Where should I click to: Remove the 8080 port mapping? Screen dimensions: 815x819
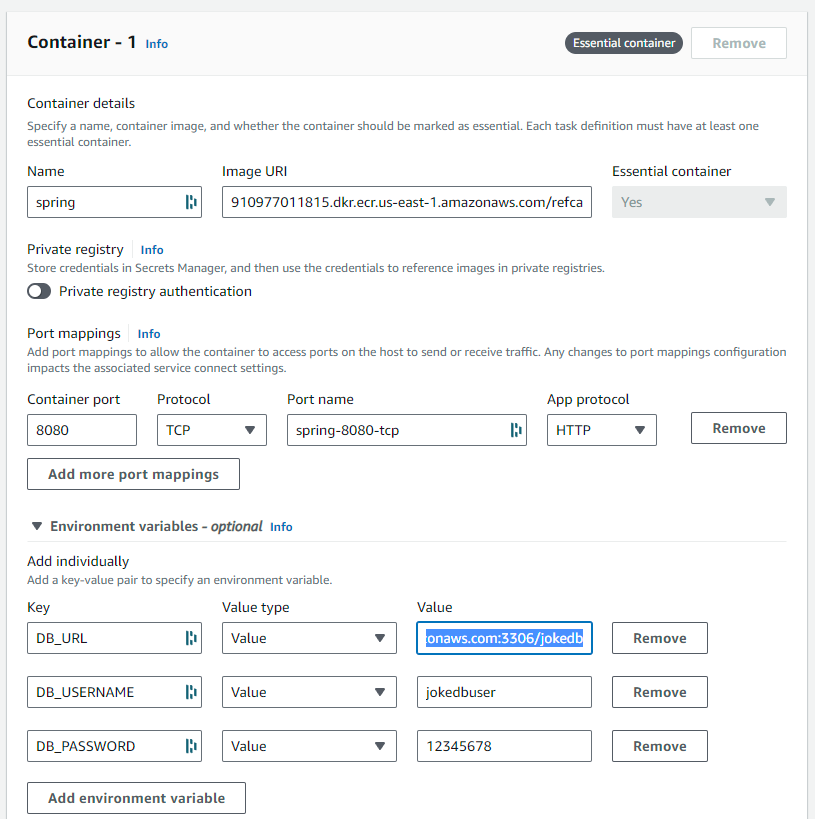click(738, 428)
